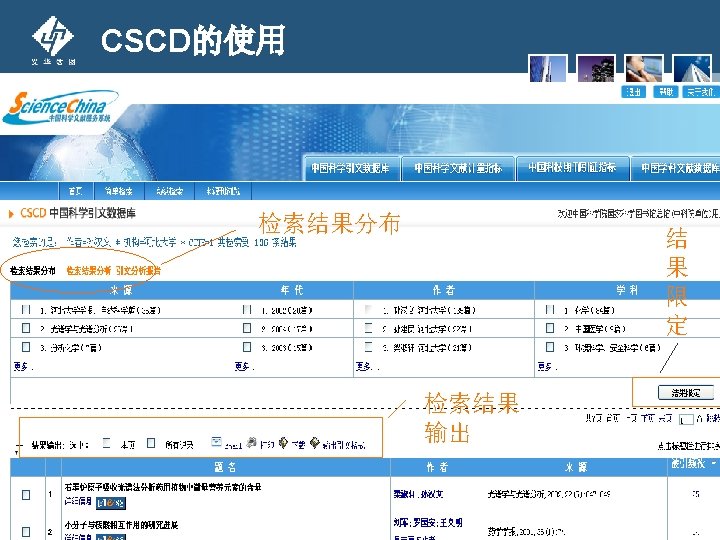
Task: Select the 所有记录 (all records) output checkbox
Action: tap(151, 443)
